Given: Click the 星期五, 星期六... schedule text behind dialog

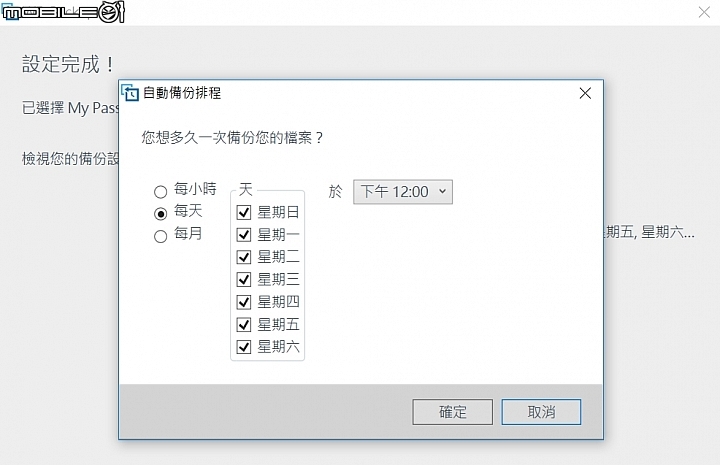Looking at the screenshot, I should [x=650, y=232].
